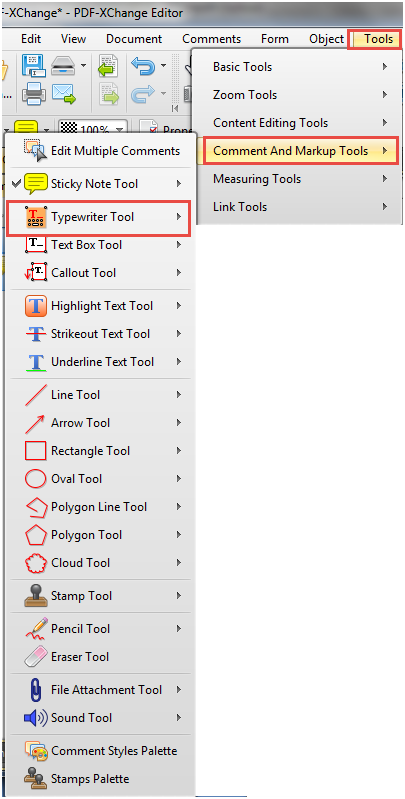Expand the Measuring Tools submenu arrow
The image size is (405, 799).
coord(385,179)
